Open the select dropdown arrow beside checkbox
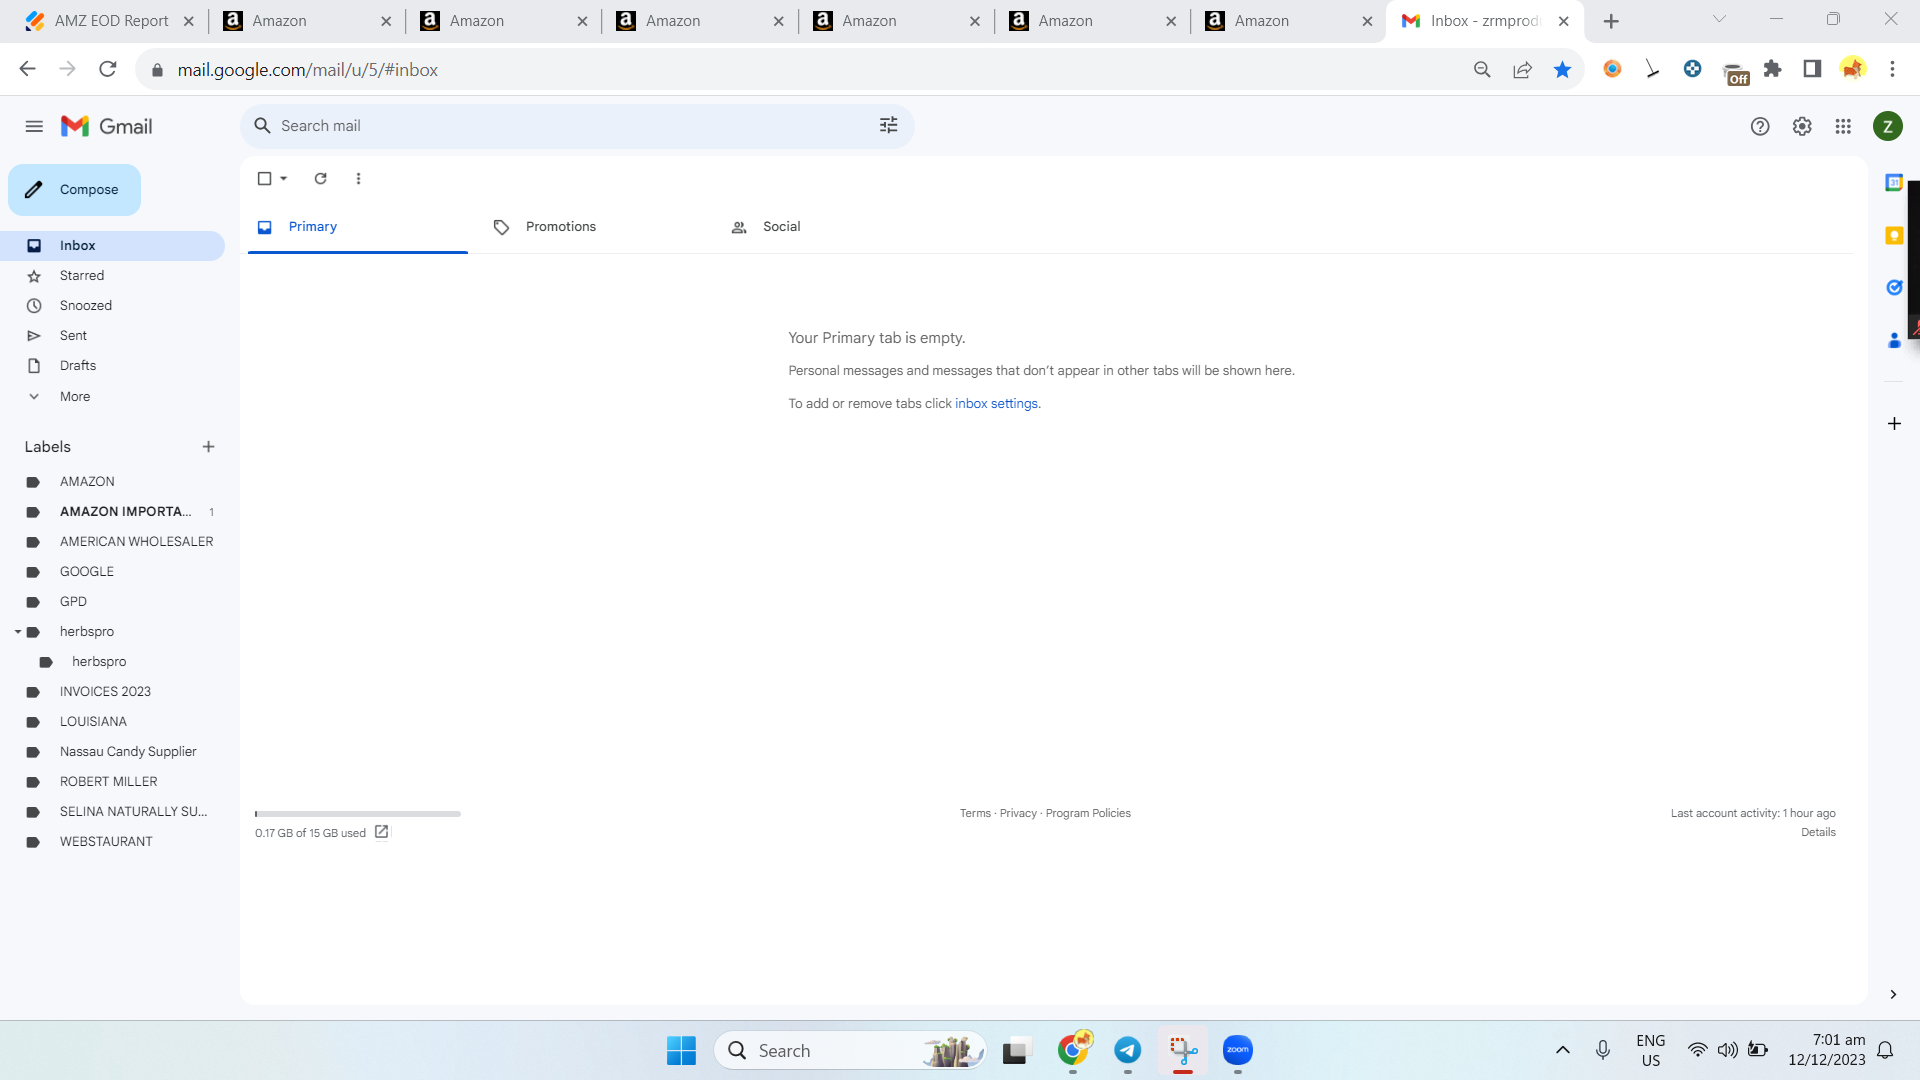 pos(284,178)
